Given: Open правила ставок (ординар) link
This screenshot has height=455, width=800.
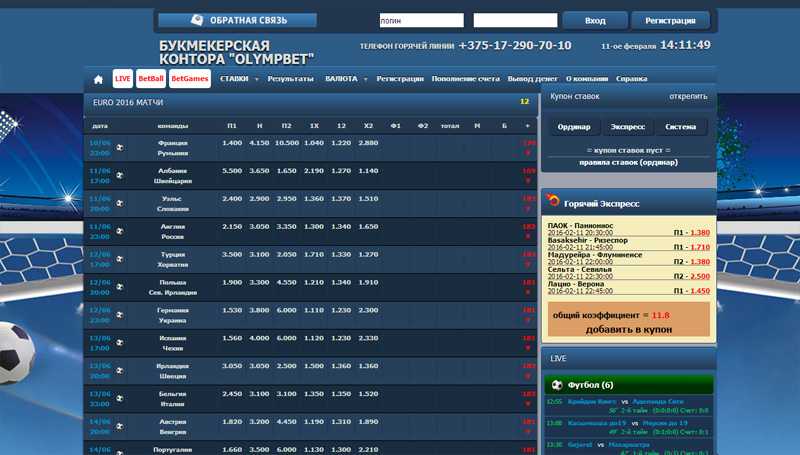Looking at the screenshot, I should click(629, 162).
